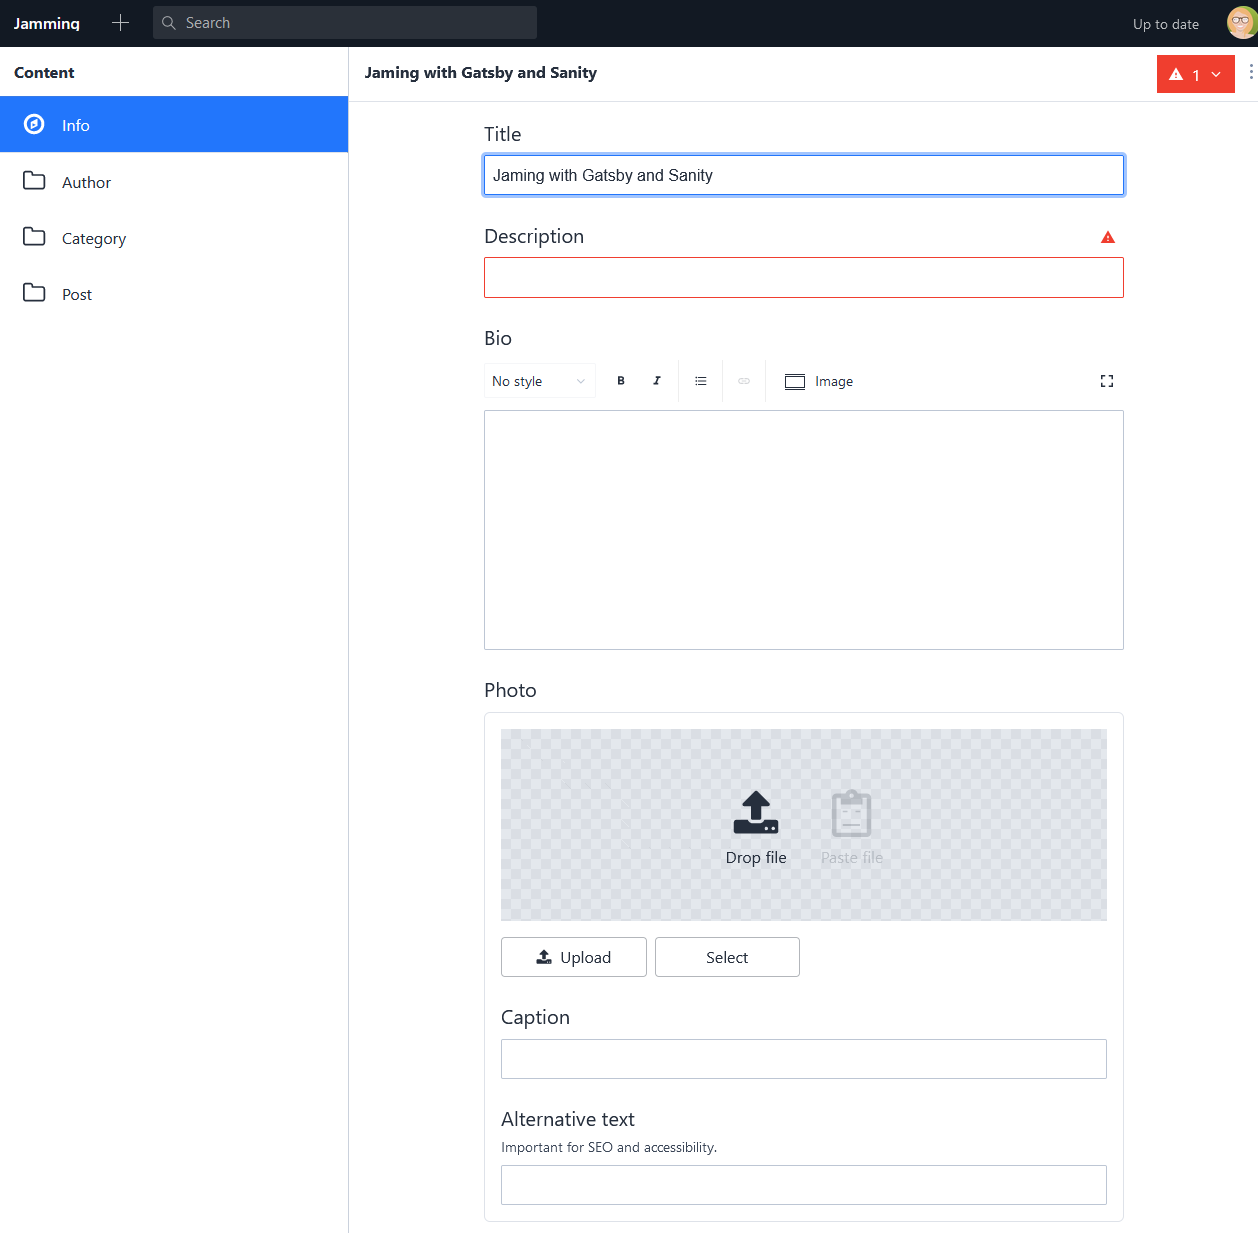
Task: Click the Select photo button
Action: tap(727, 957)
